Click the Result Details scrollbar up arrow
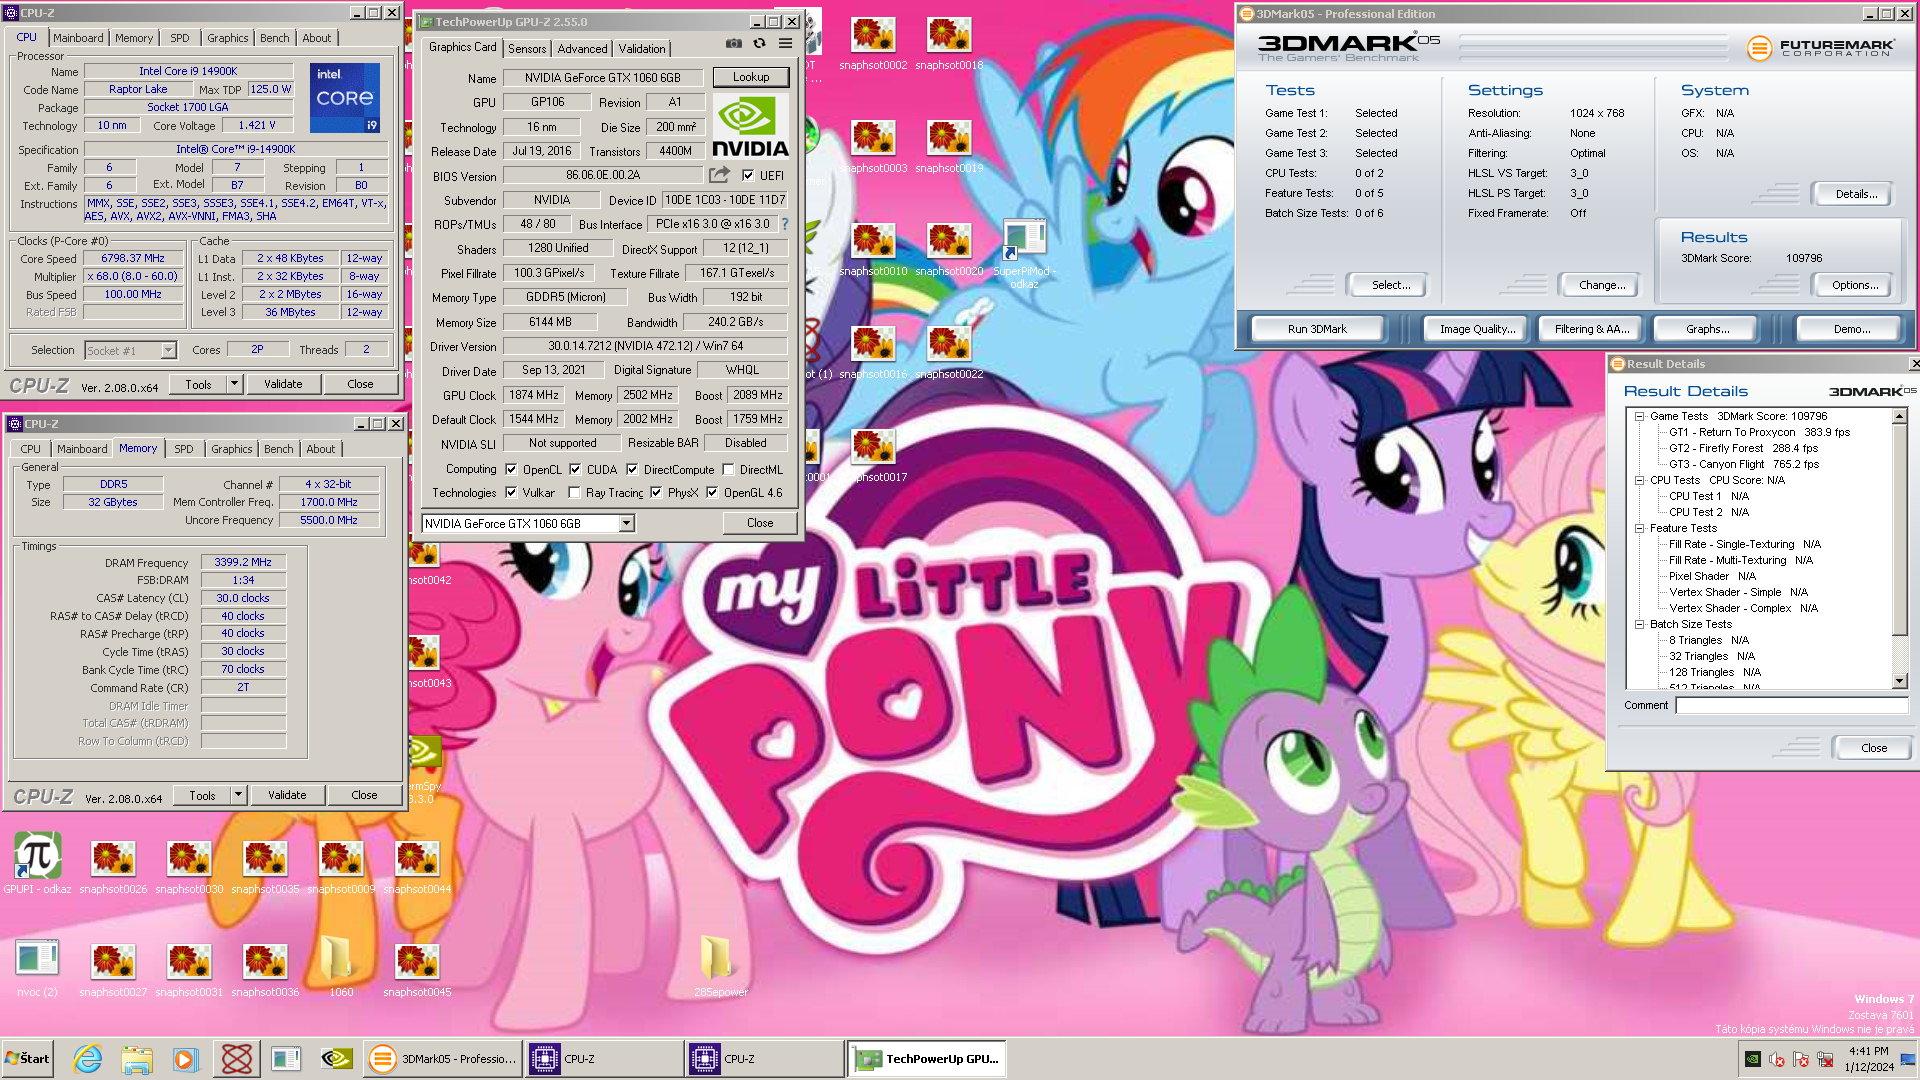The image size is (1920, 1080). tap(1900, 416)
